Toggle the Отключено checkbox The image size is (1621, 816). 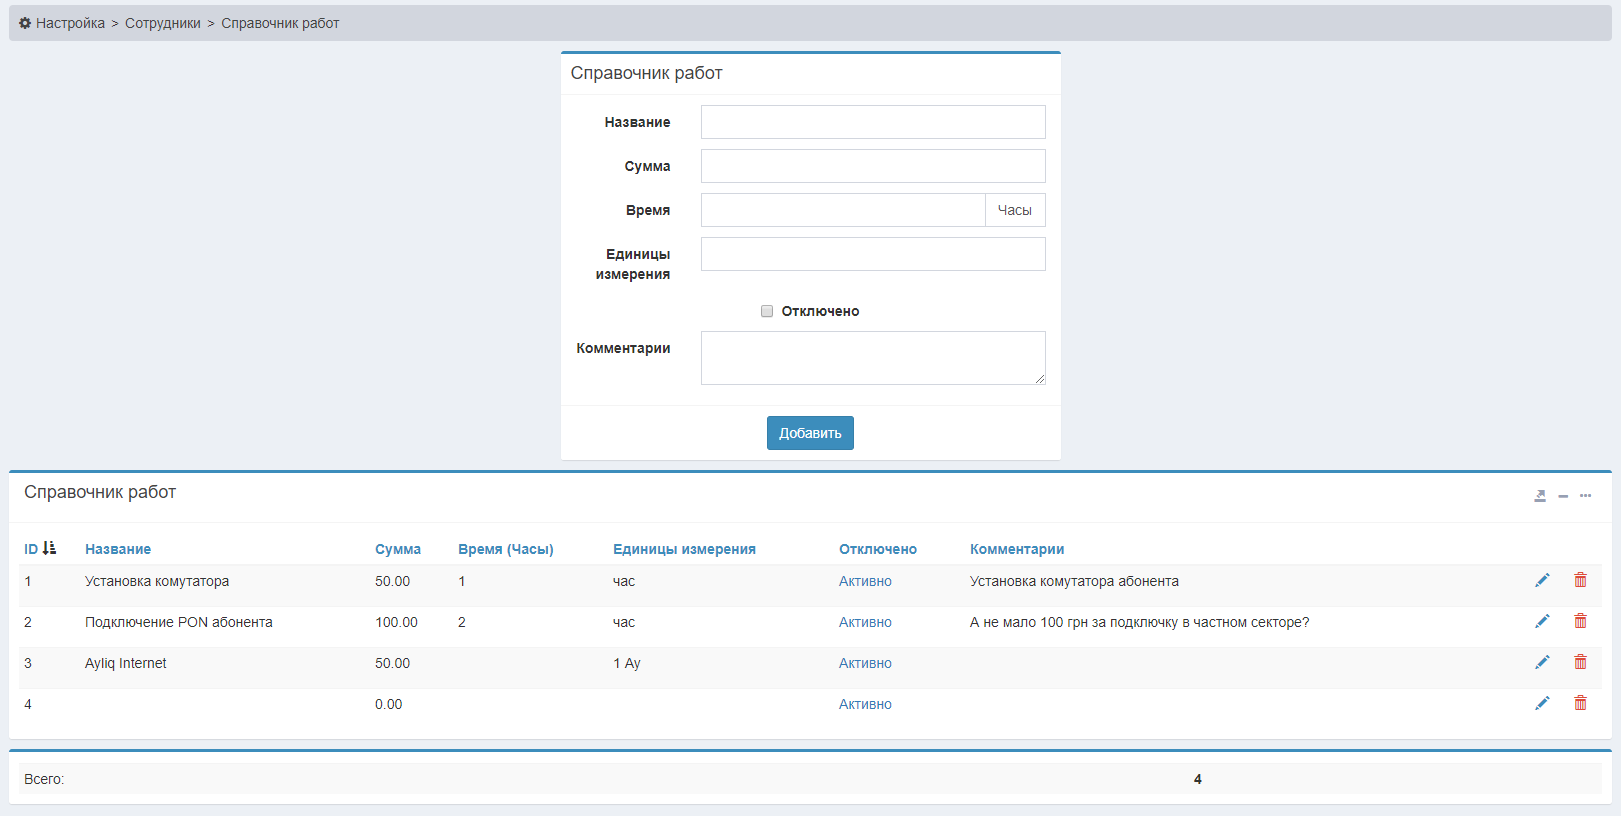point(767,311)
